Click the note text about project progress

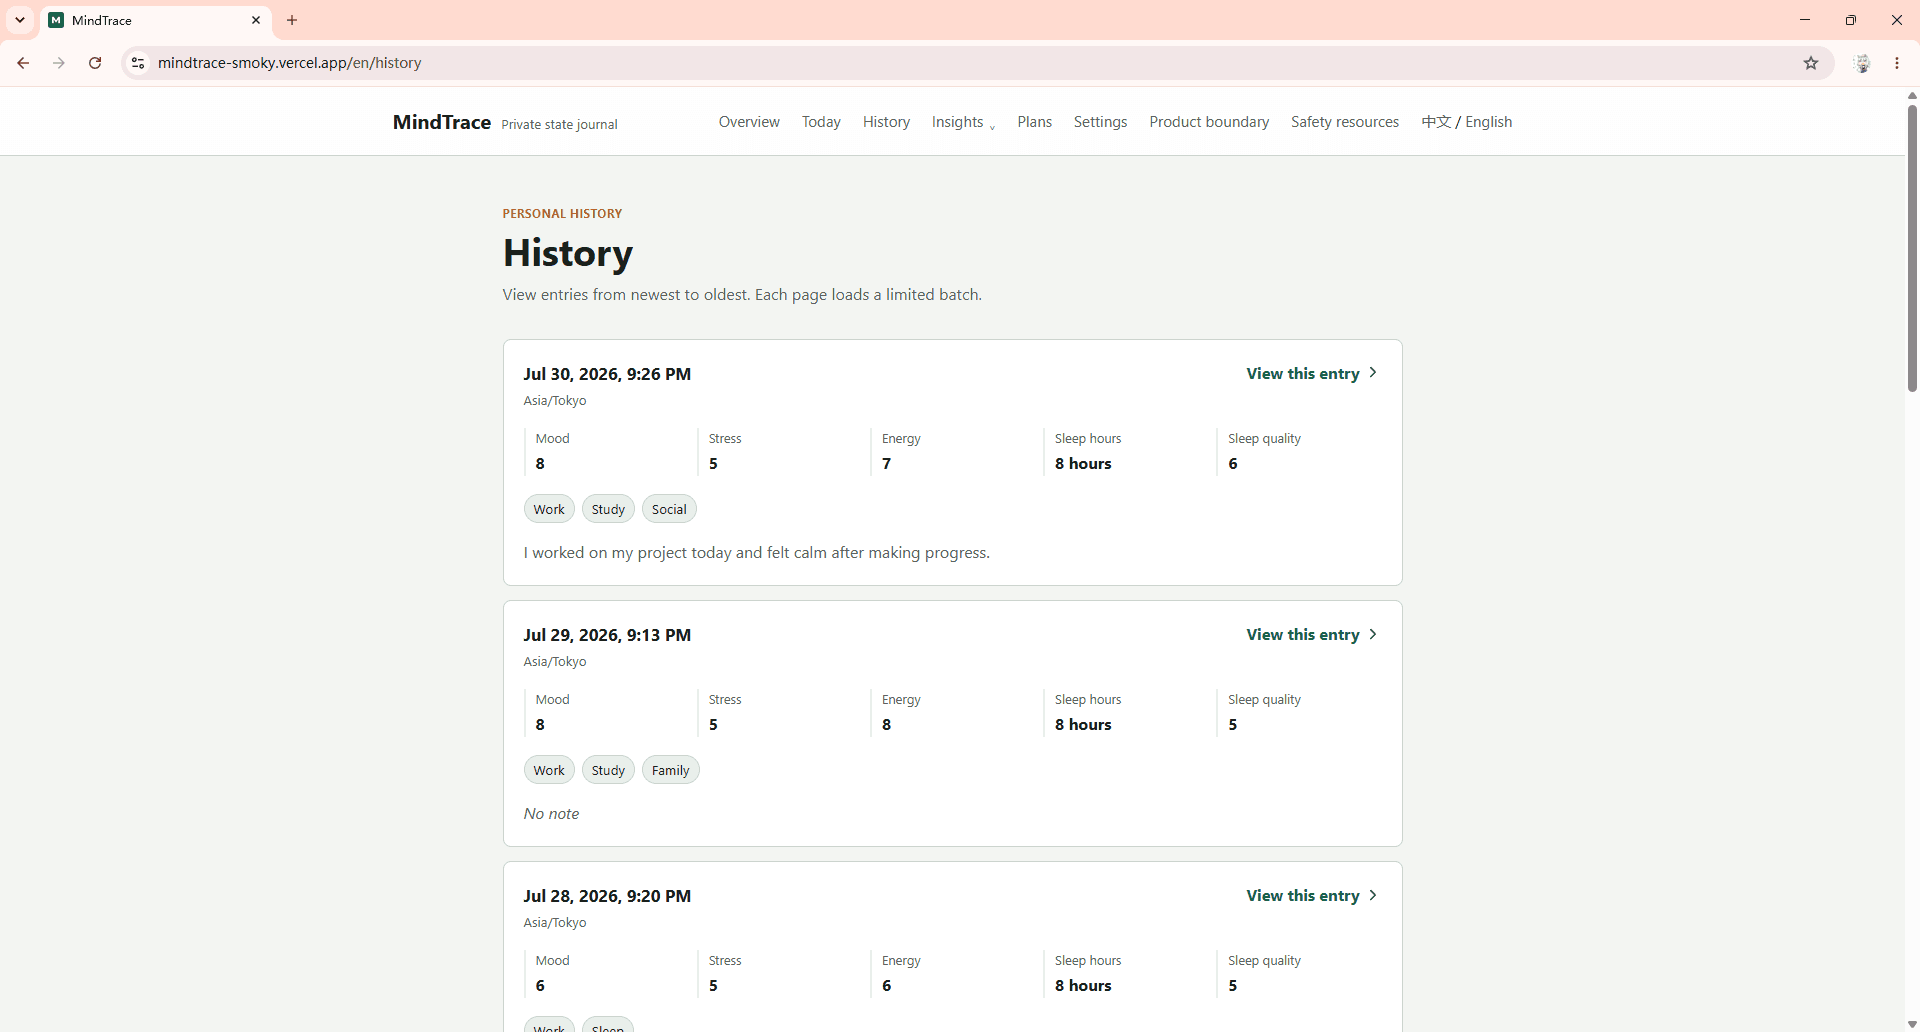[x=757, y=552]
